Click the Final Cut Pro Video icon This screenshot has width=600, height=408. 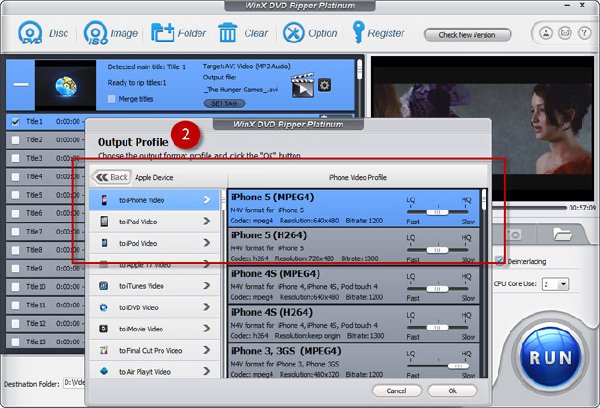coord(103,350)
